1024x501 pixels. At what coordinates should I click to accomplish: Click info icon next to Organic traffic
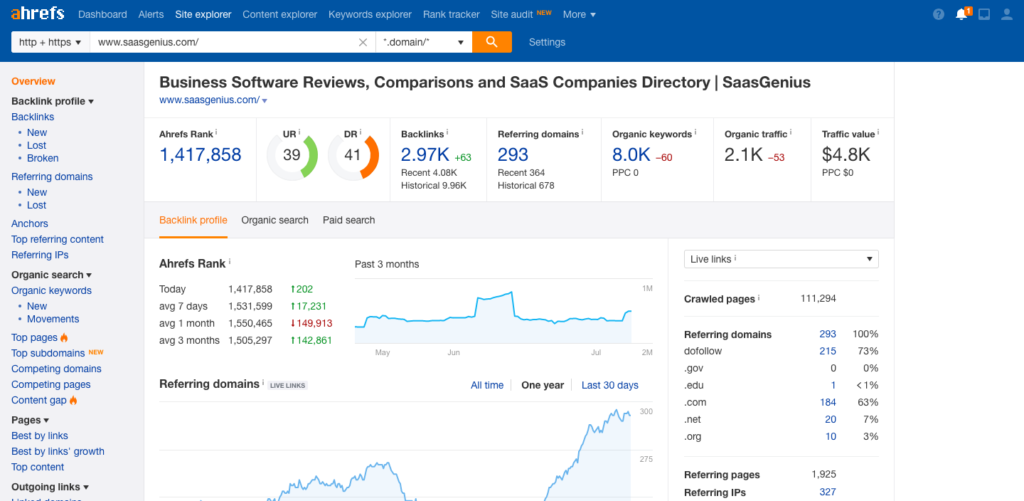coord(791,132)
